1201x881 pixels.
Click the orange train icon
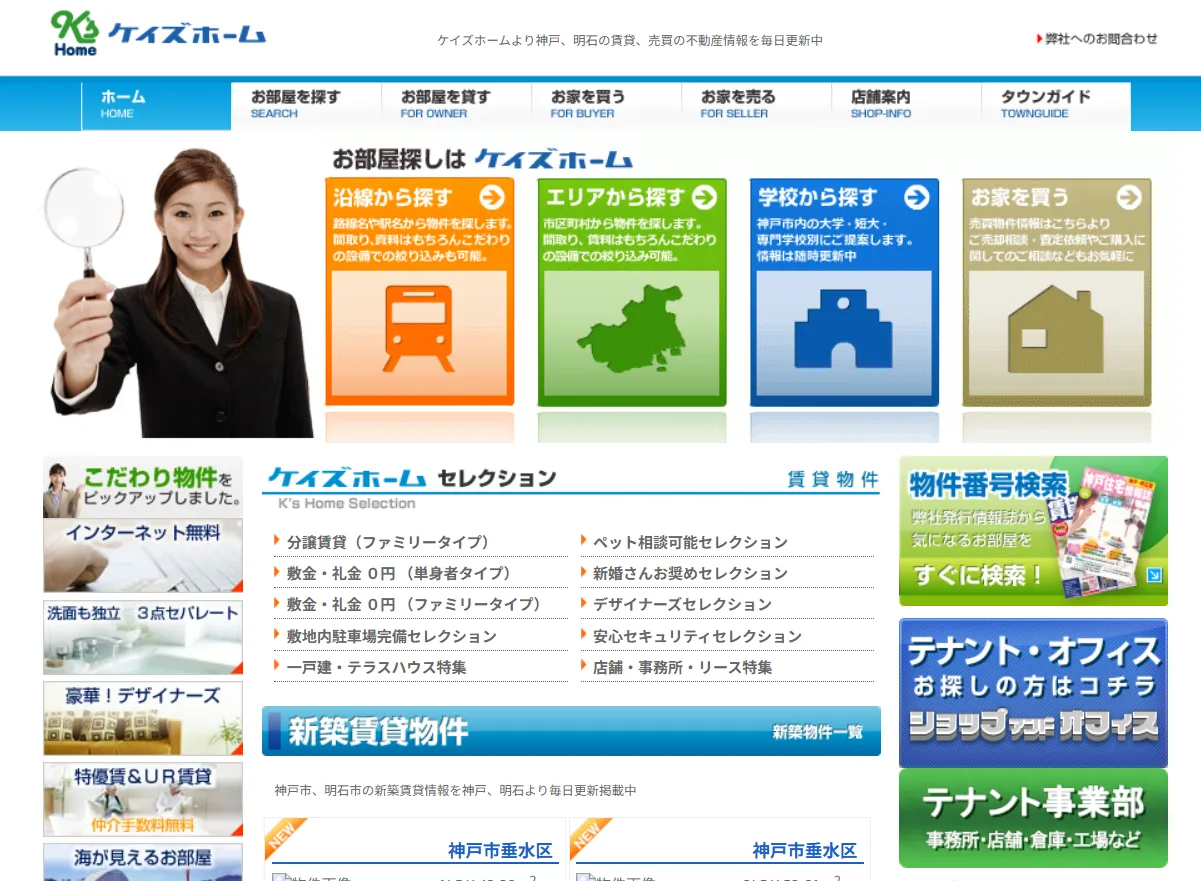pos(419,328)
